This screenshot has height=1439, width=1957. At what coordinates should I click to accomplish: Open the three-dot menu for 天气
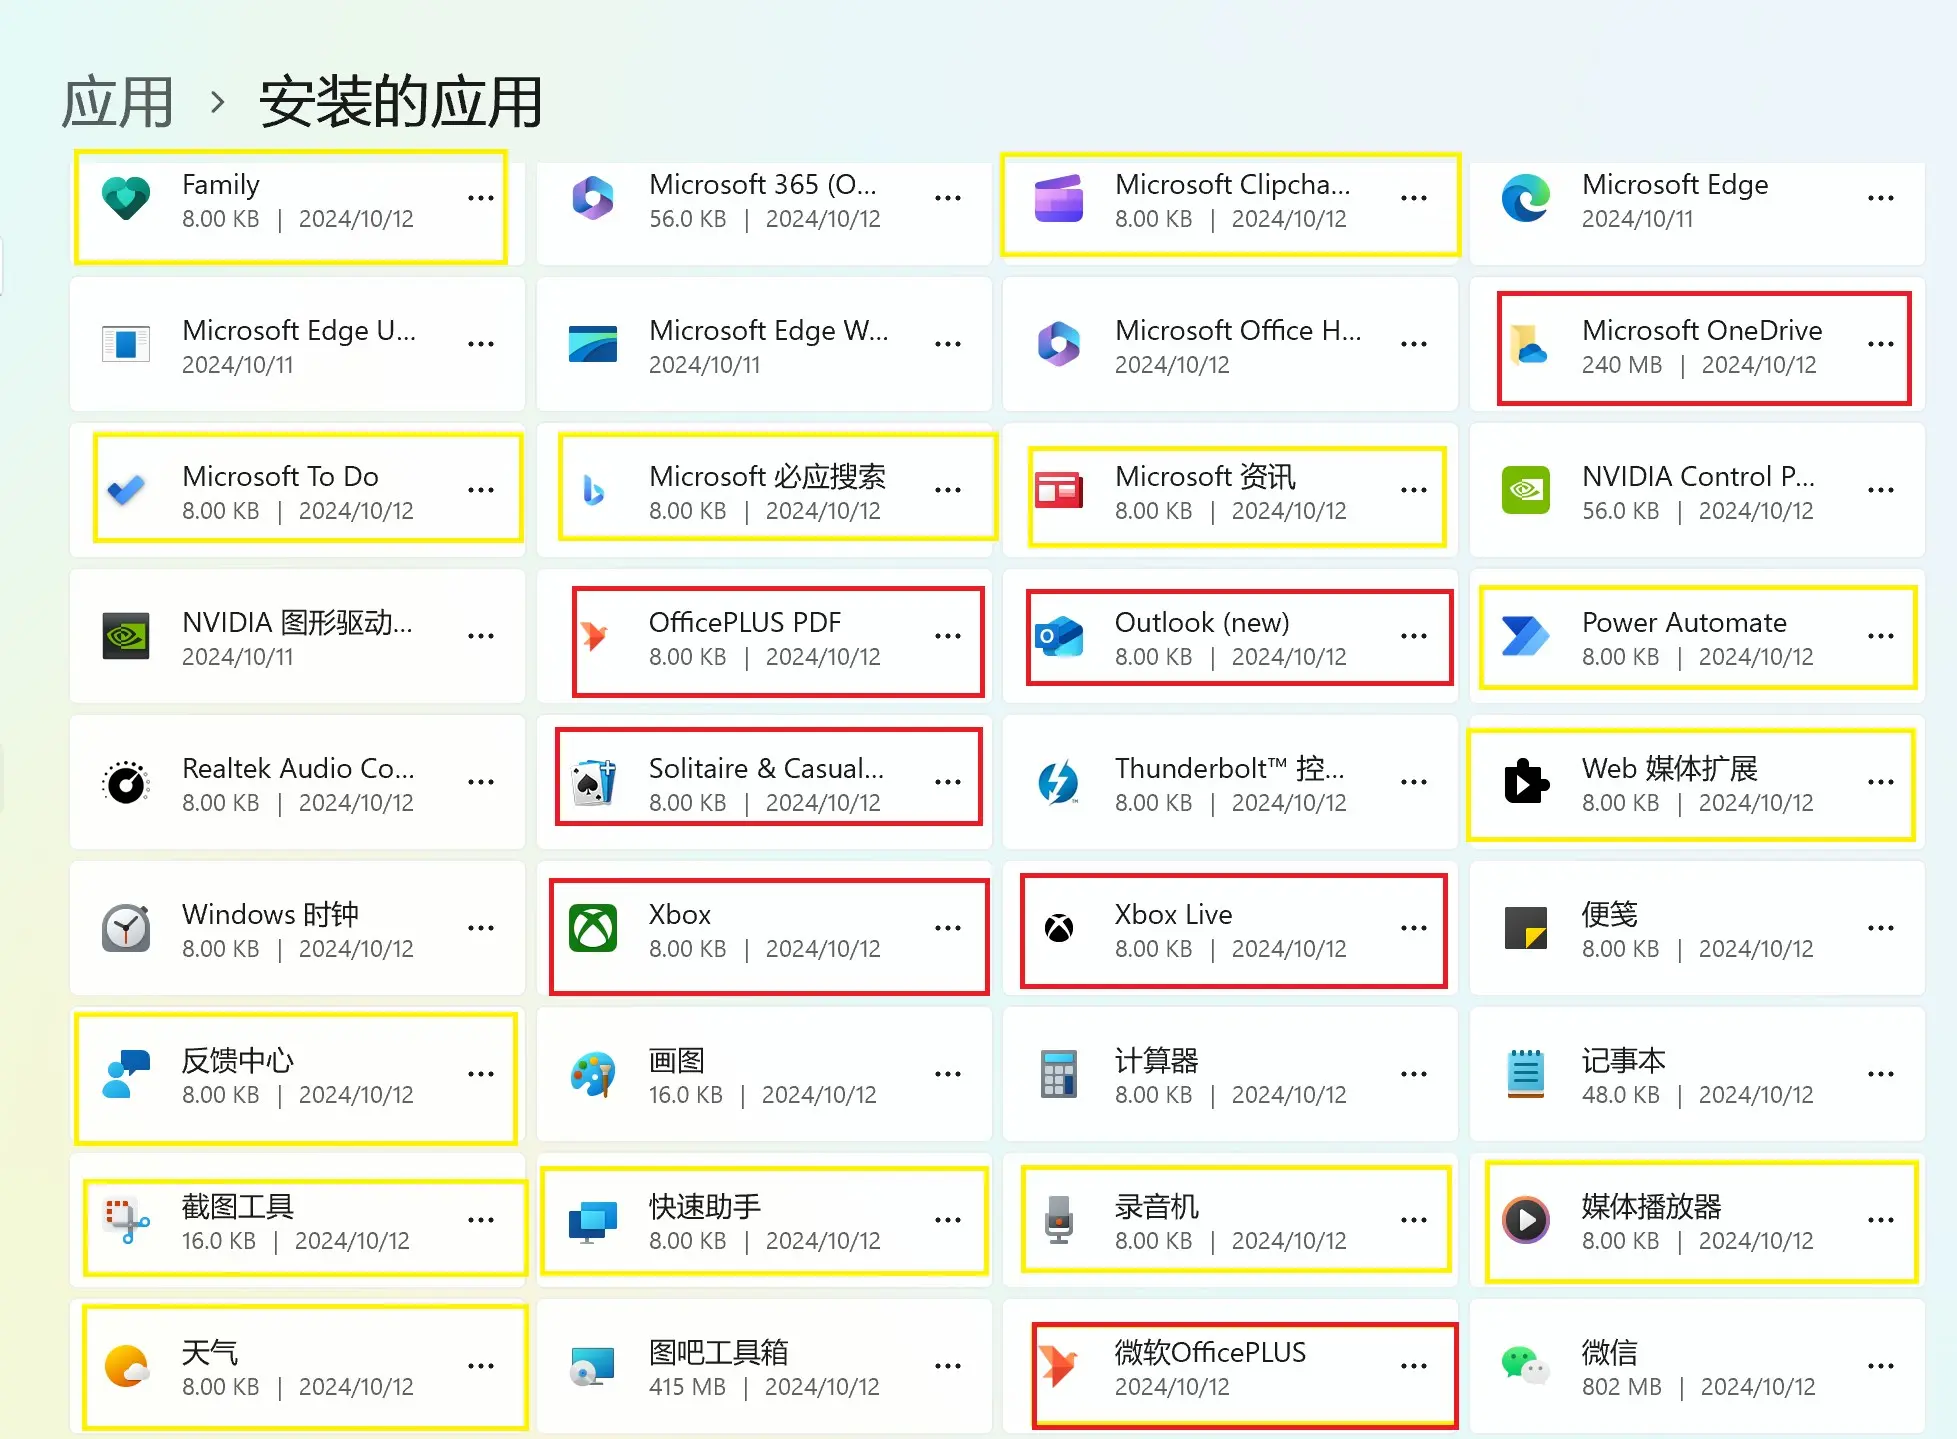point(481,1366)
